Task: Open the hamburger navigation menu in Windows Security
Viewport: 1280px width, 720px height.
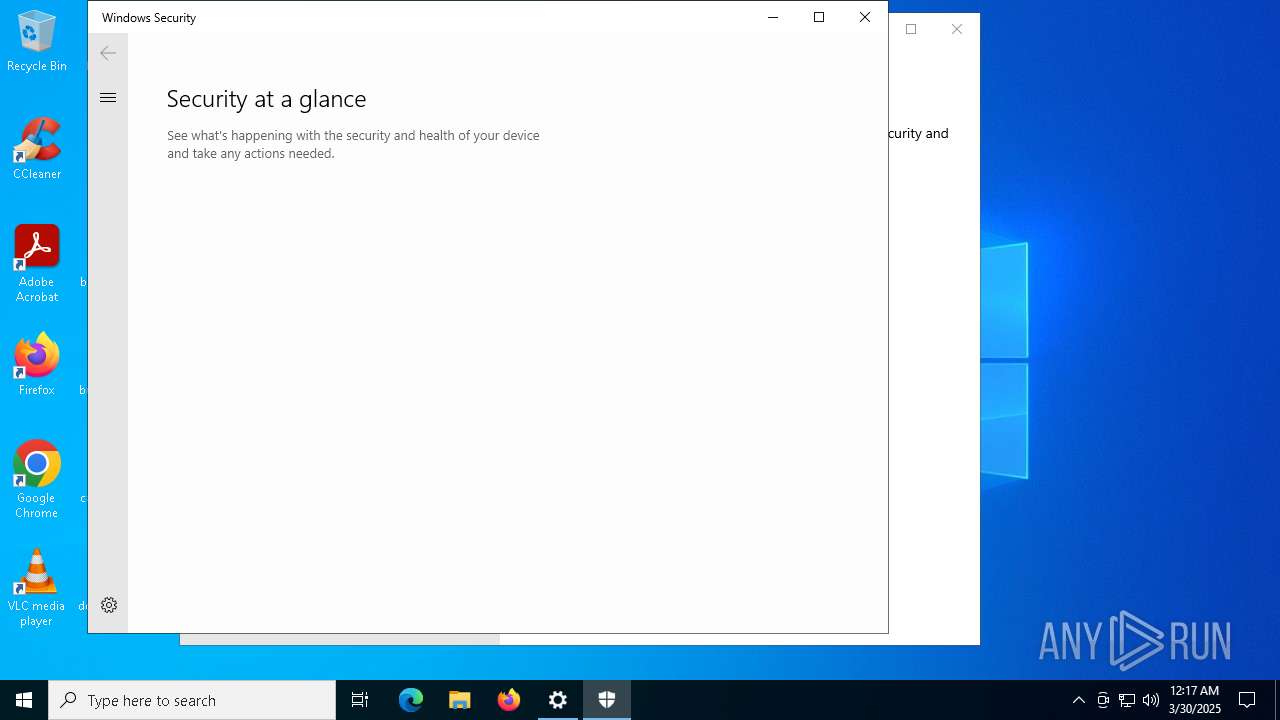Action: [x=108, y=98]
